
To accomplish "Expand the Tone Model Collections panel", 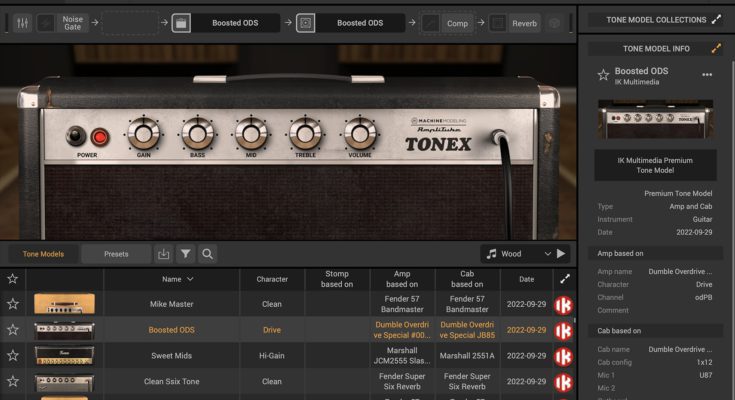I will 716,19.
